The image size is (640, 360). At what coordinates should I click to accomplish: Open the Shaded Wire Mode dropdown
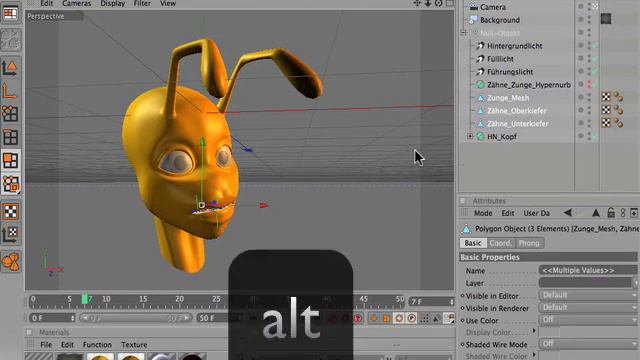coord(588,344)
